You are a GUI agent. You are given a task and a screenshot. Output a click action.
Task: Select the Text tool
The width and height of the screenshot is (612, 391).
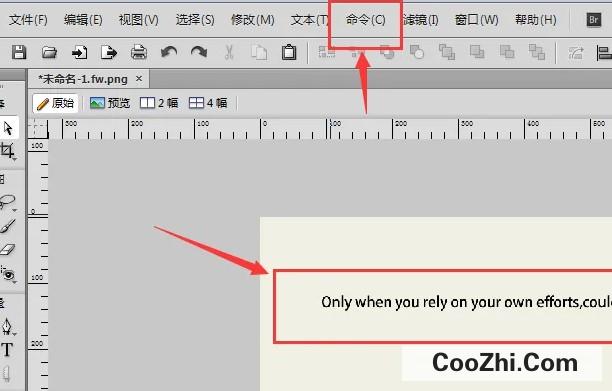pyautogui.click(x=7, y=350)
